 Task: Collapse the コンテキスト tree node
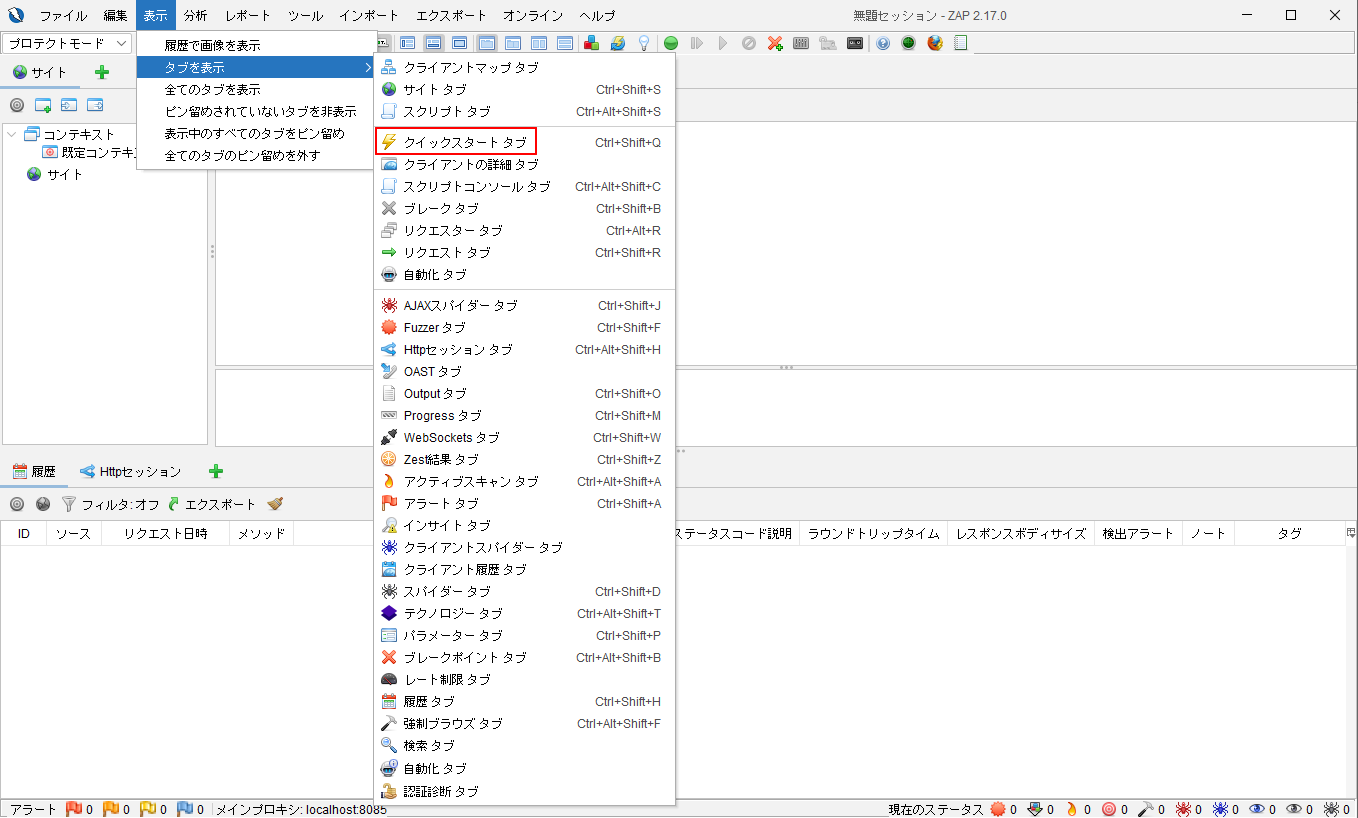(x=12, y=134)
